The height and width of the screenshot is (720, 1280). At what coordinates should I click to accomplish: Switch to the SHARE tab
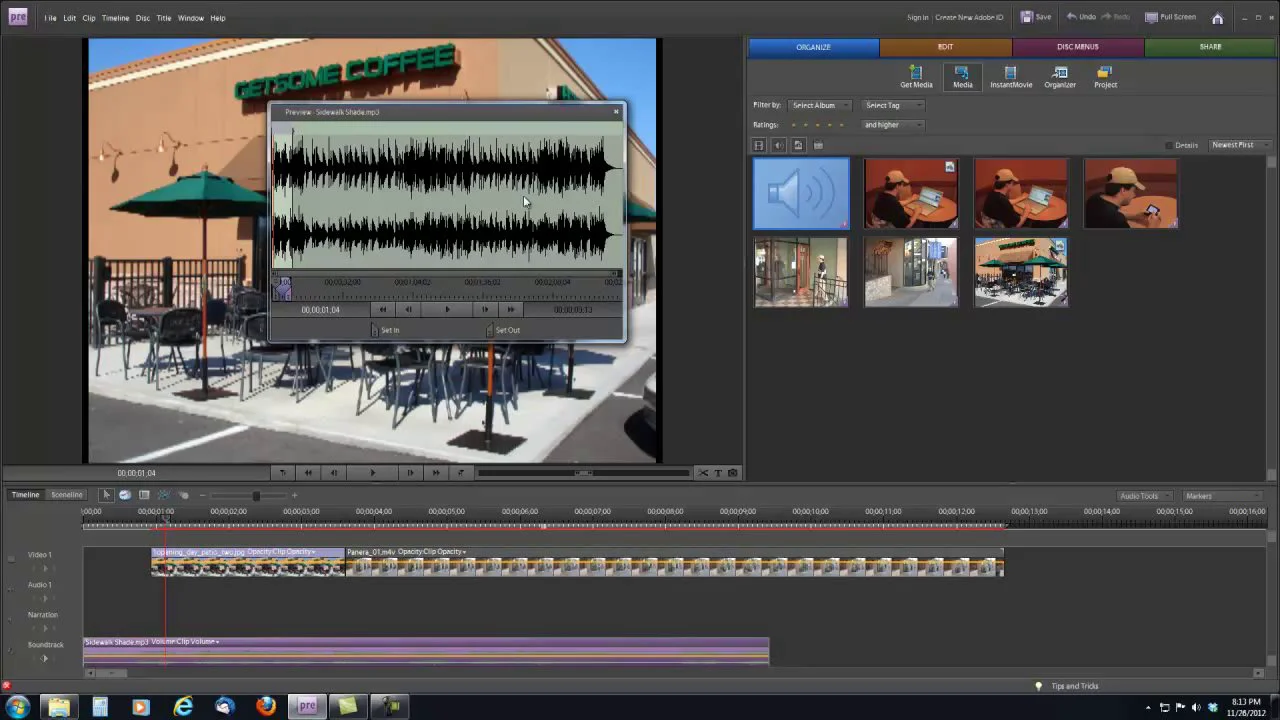pos(1211,47)
